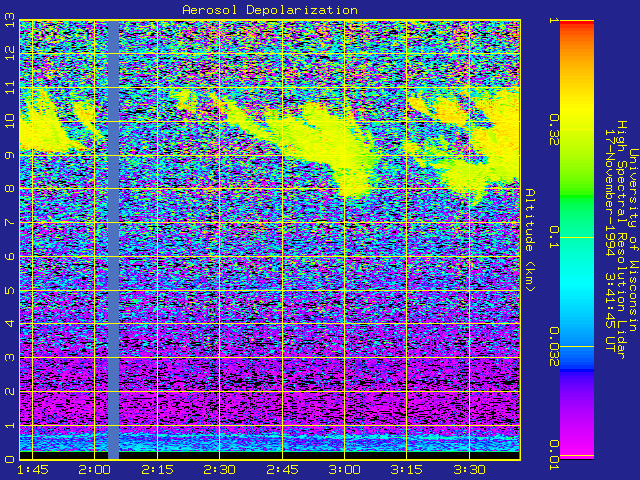Click altitude label '8' on the left axis
Screen dimensions: 640x480
click(x=10, y=189)
